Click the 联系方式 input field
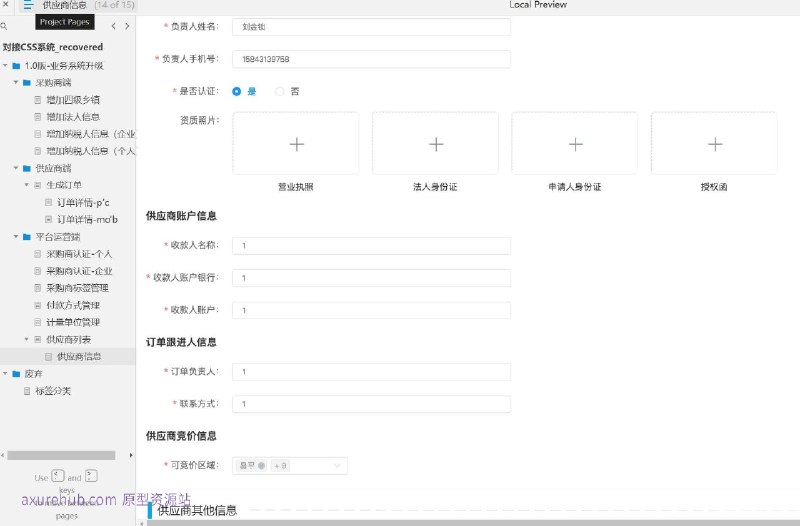Screen dimensions: 800x526 [x=371, y=404]
